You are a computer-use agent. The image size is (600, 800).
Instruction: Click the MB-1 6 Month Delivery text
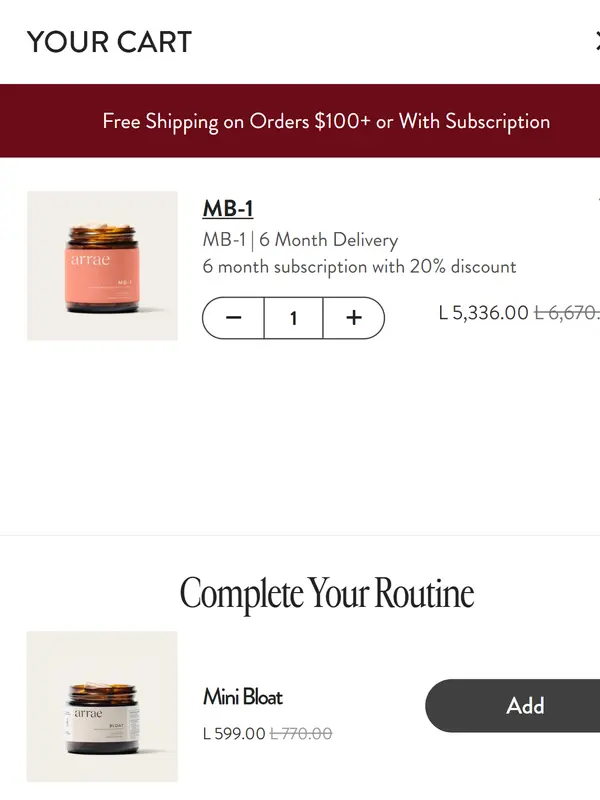[300, 240]
